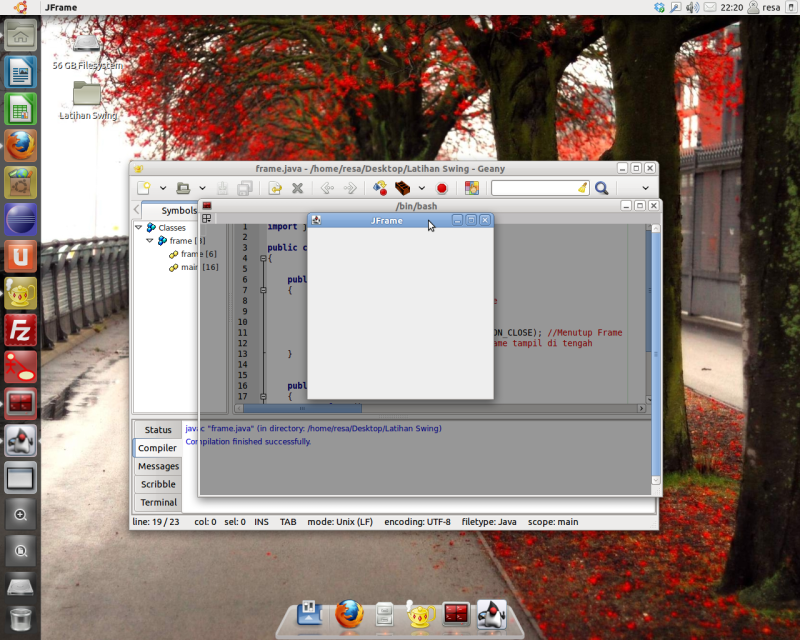Screen dimensions: 800x640
Task: Launch LibreOffice Writer from the launcher
Action: [x=20, y=71]
